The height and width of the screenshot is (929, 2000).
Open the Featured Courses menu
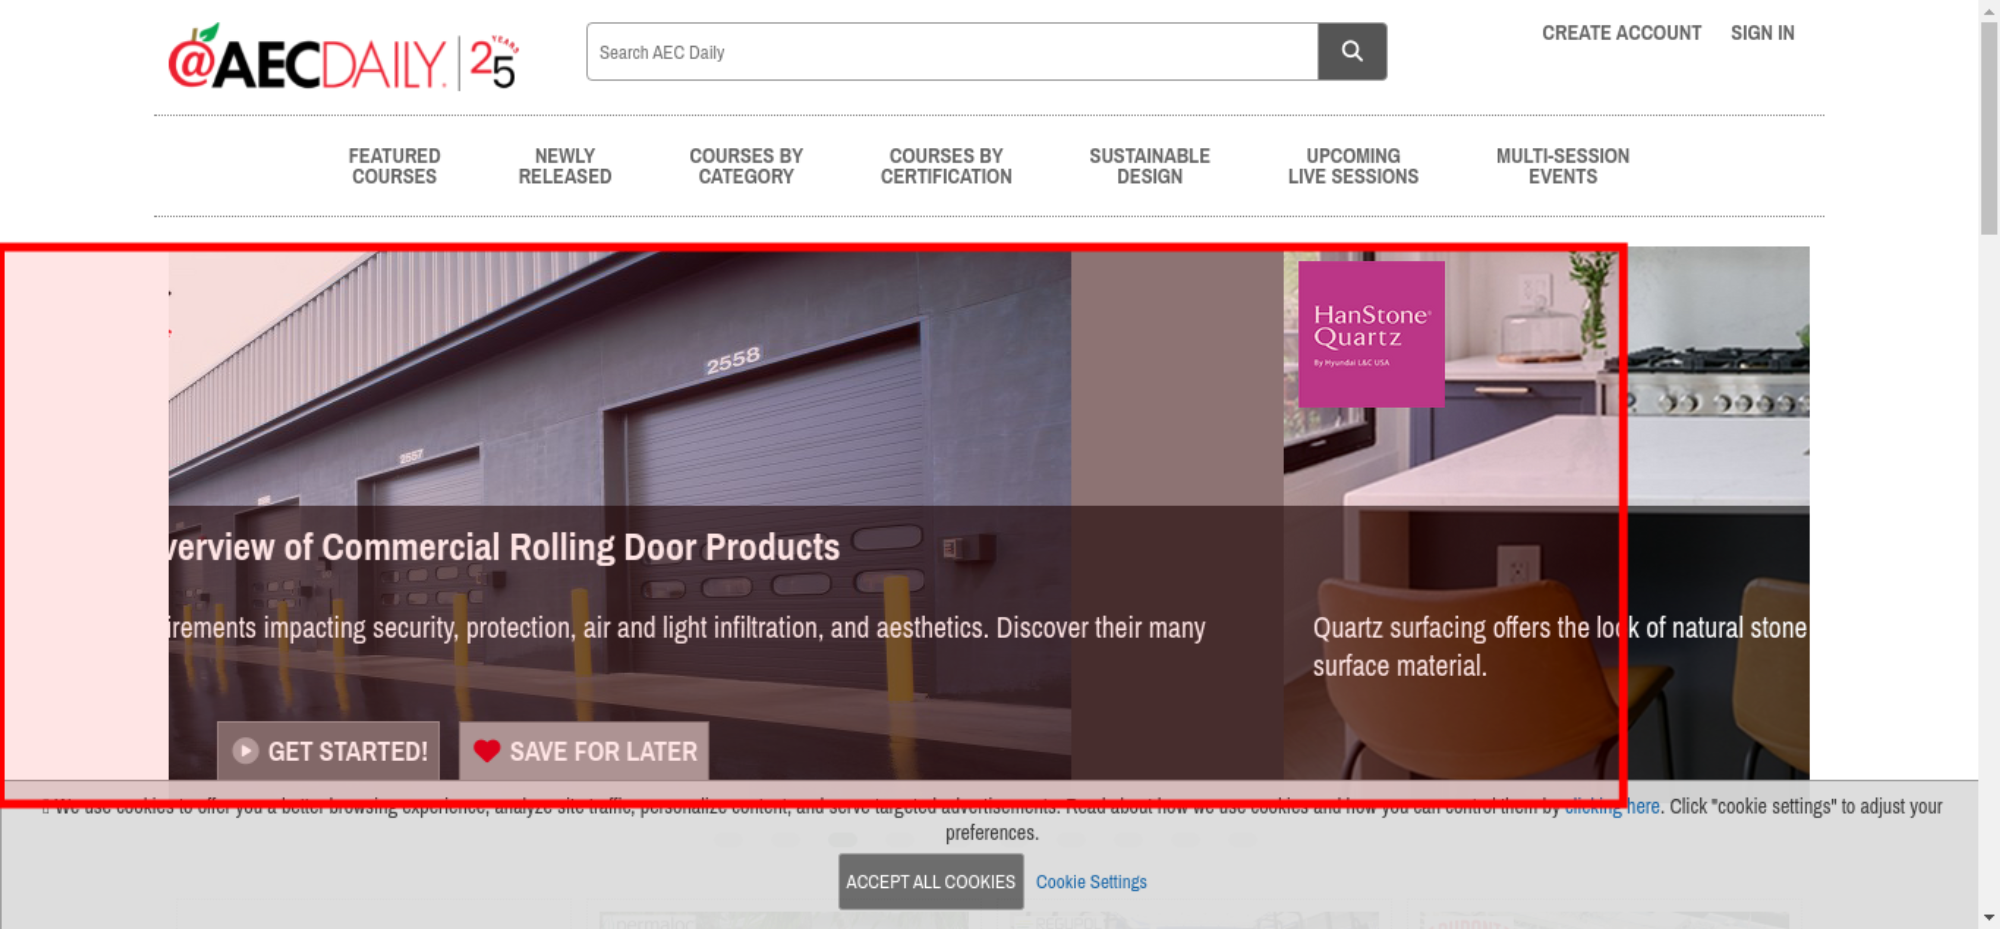click(394, 166)
